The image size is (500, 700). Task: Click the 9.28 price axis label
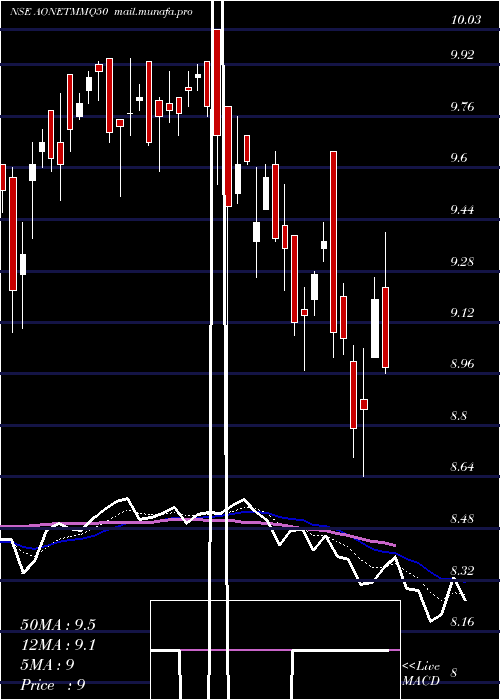pyautogui.click(x=462, y=261)
